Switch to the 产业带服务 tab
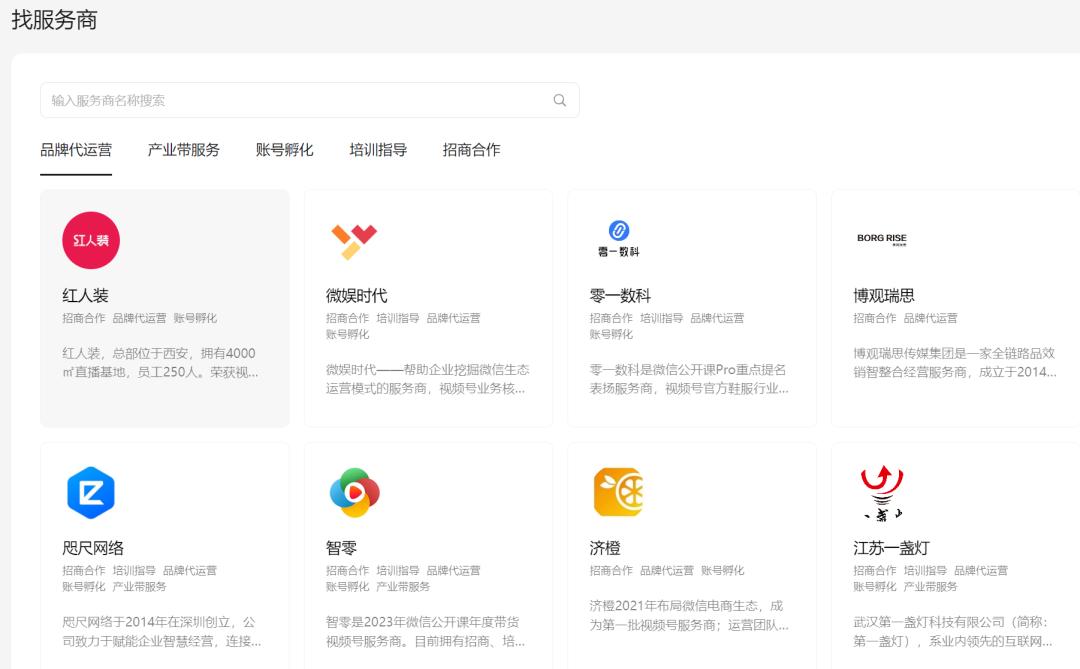 coord(184,150)
